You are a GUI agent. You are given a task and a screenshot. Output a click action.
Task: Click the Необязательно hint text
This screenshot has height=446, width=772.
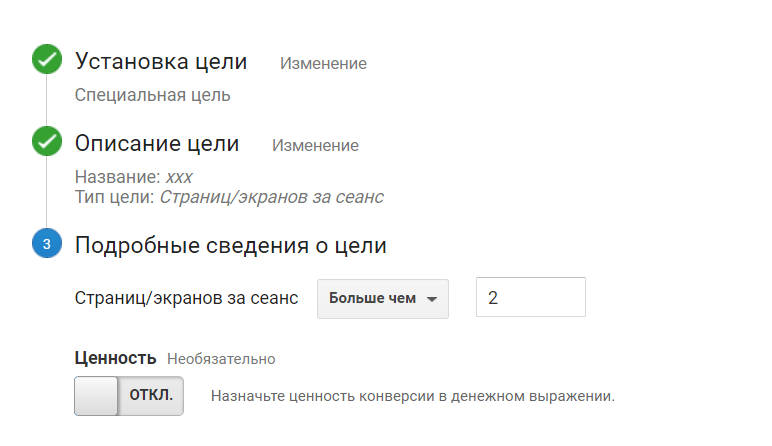click(x=221, y=359)
